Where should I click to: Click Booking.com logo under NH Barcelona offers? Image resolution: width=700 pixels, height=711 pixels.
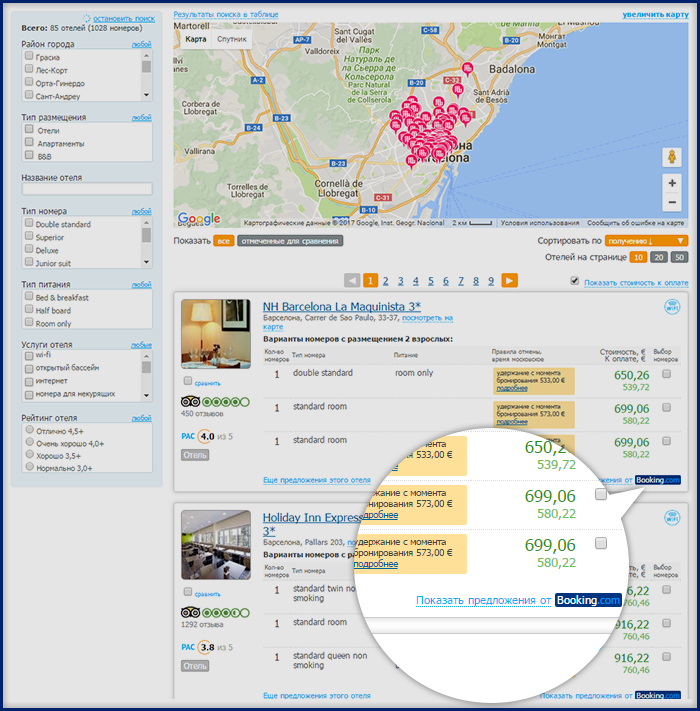[x=657, y=480]
